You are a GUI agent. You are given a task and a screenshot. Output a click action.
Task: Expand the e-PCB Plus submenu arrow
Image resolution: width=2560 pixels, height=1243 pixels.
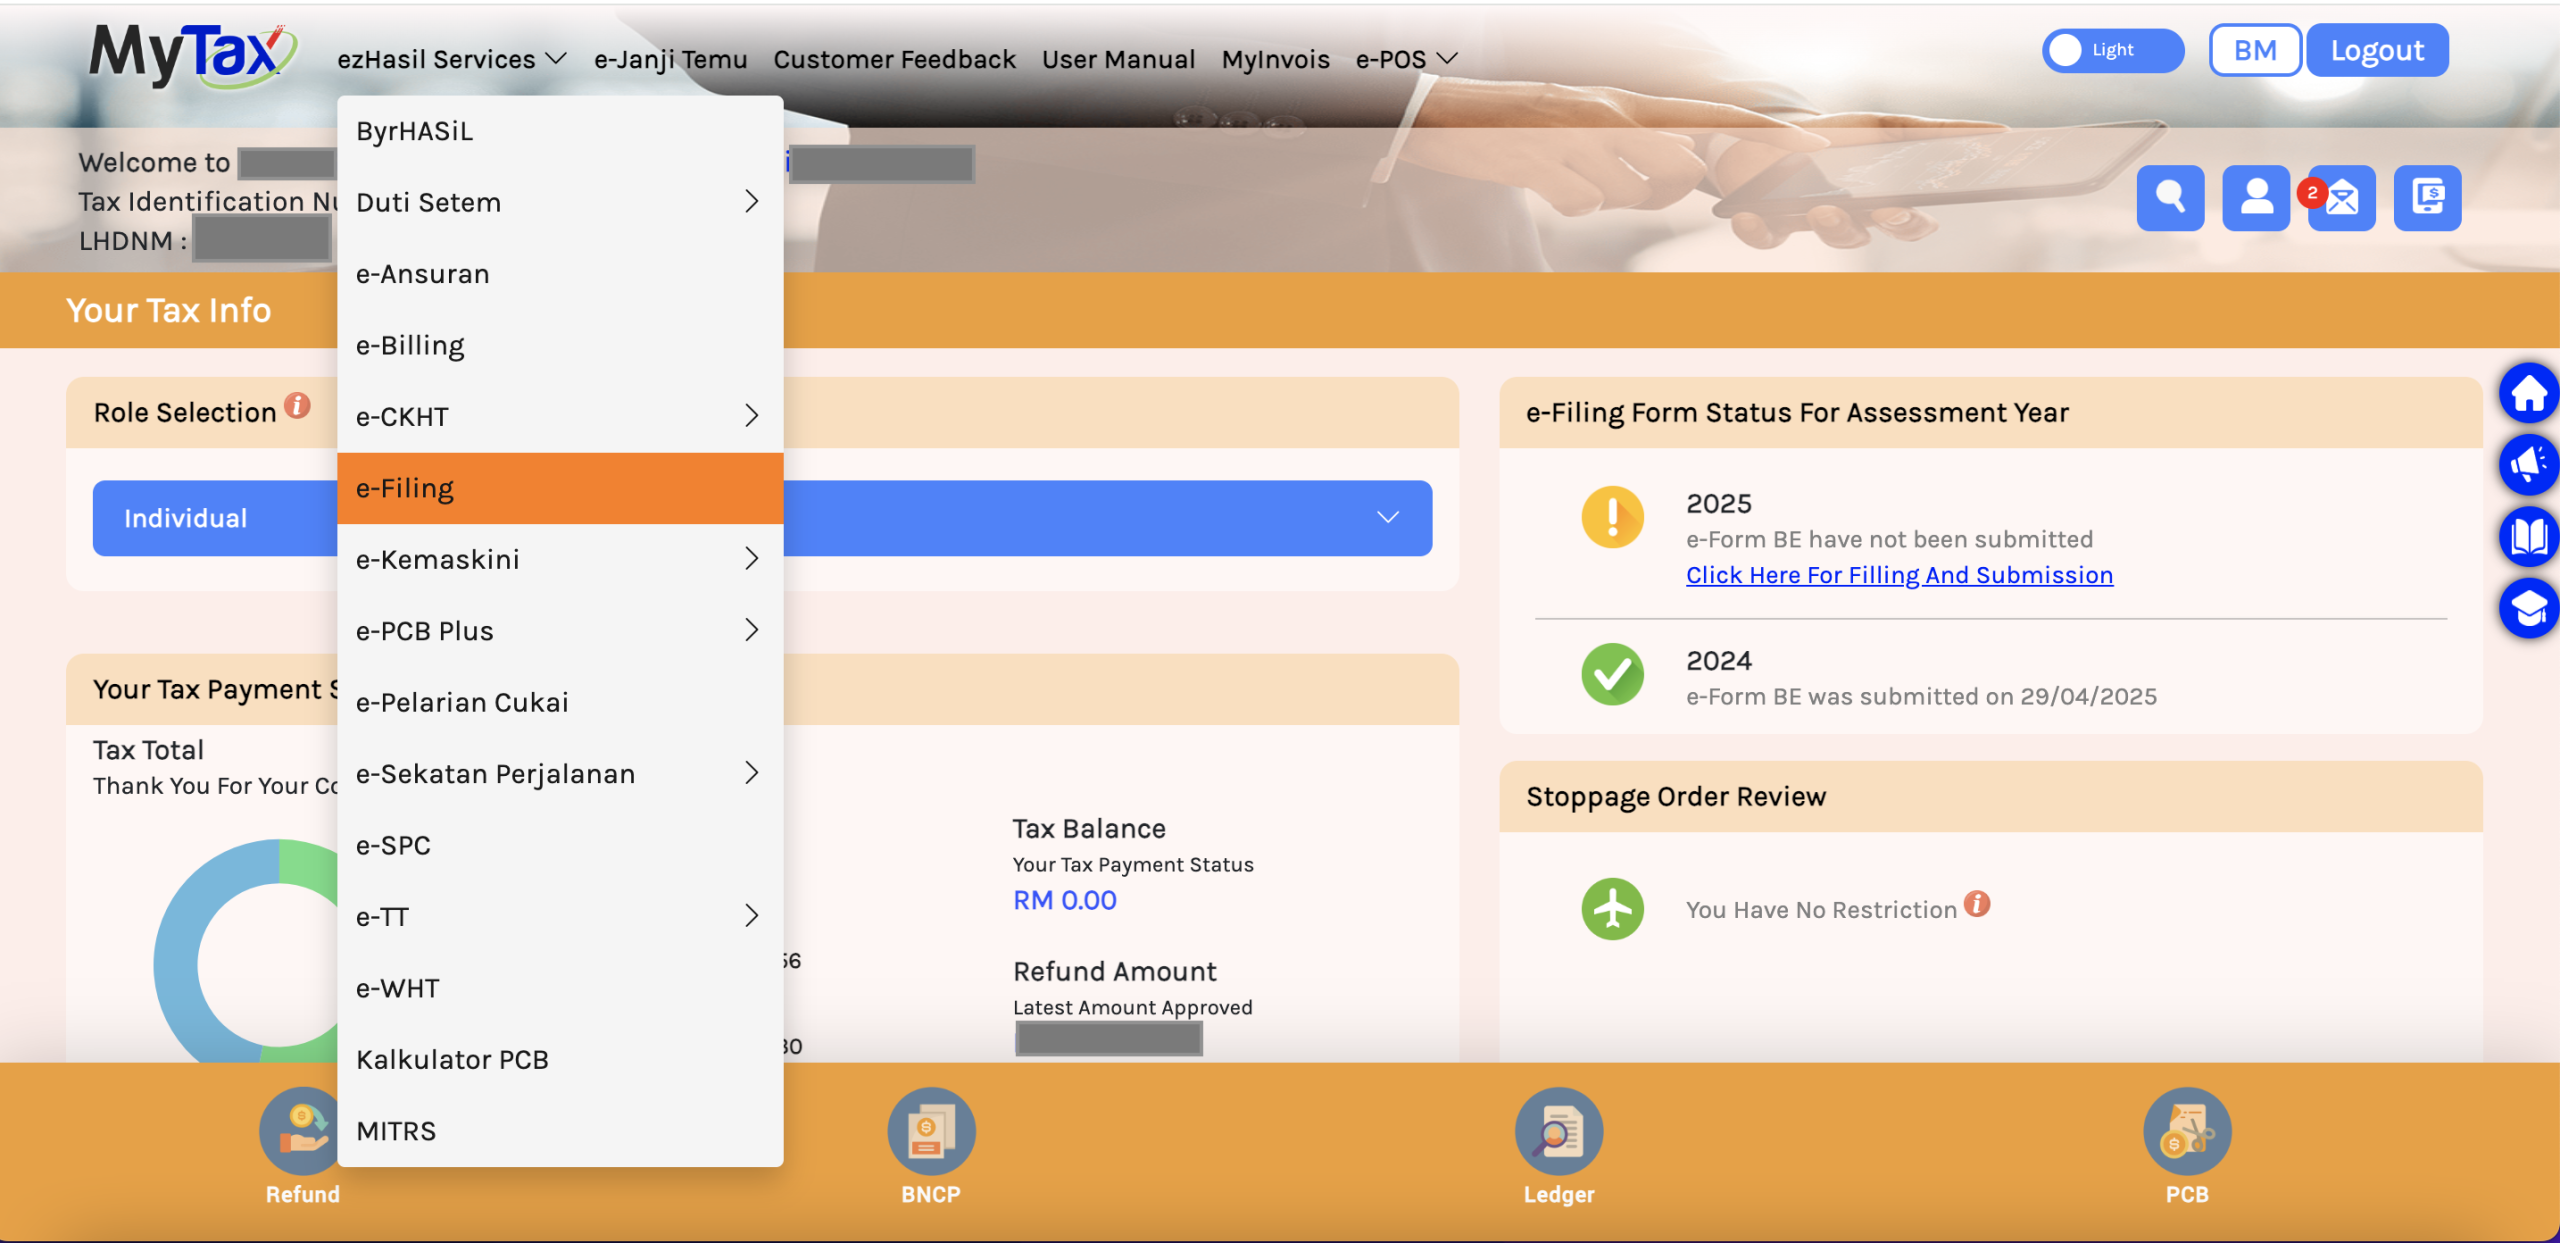pyautogui.click(x=751, y=630)
